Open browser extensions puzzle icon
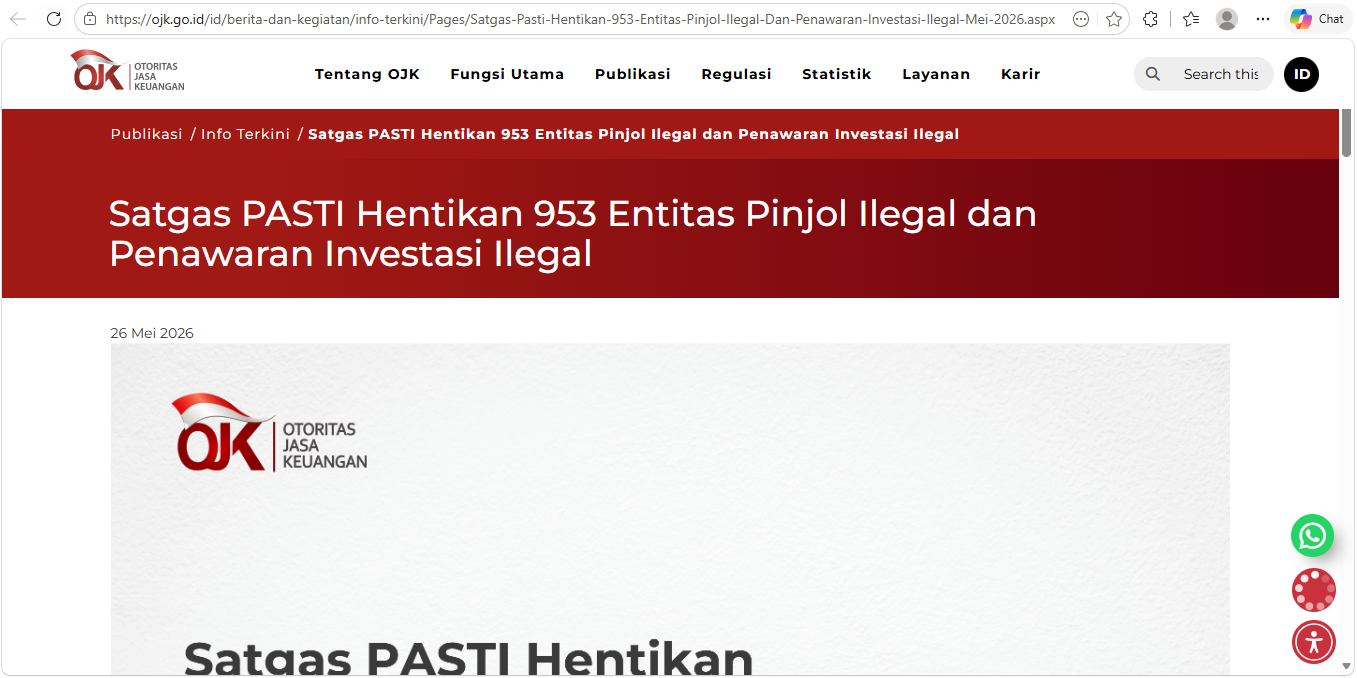 click(1151, 19)
